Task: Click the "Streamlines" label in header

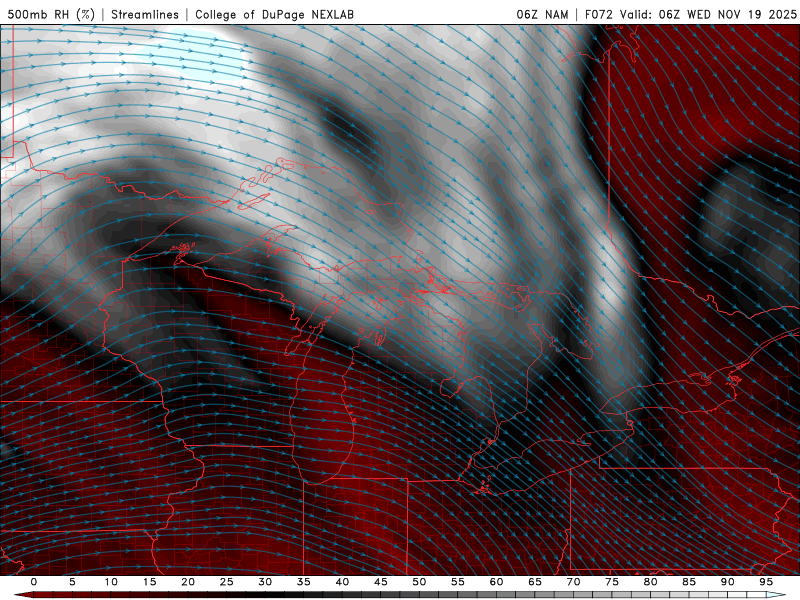Action: point(145,14)
